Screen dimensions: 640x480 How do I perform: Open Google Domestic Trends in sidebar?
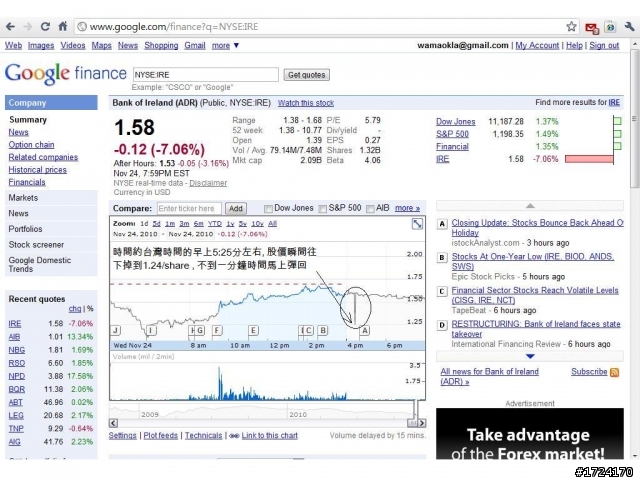coord(51,264)
